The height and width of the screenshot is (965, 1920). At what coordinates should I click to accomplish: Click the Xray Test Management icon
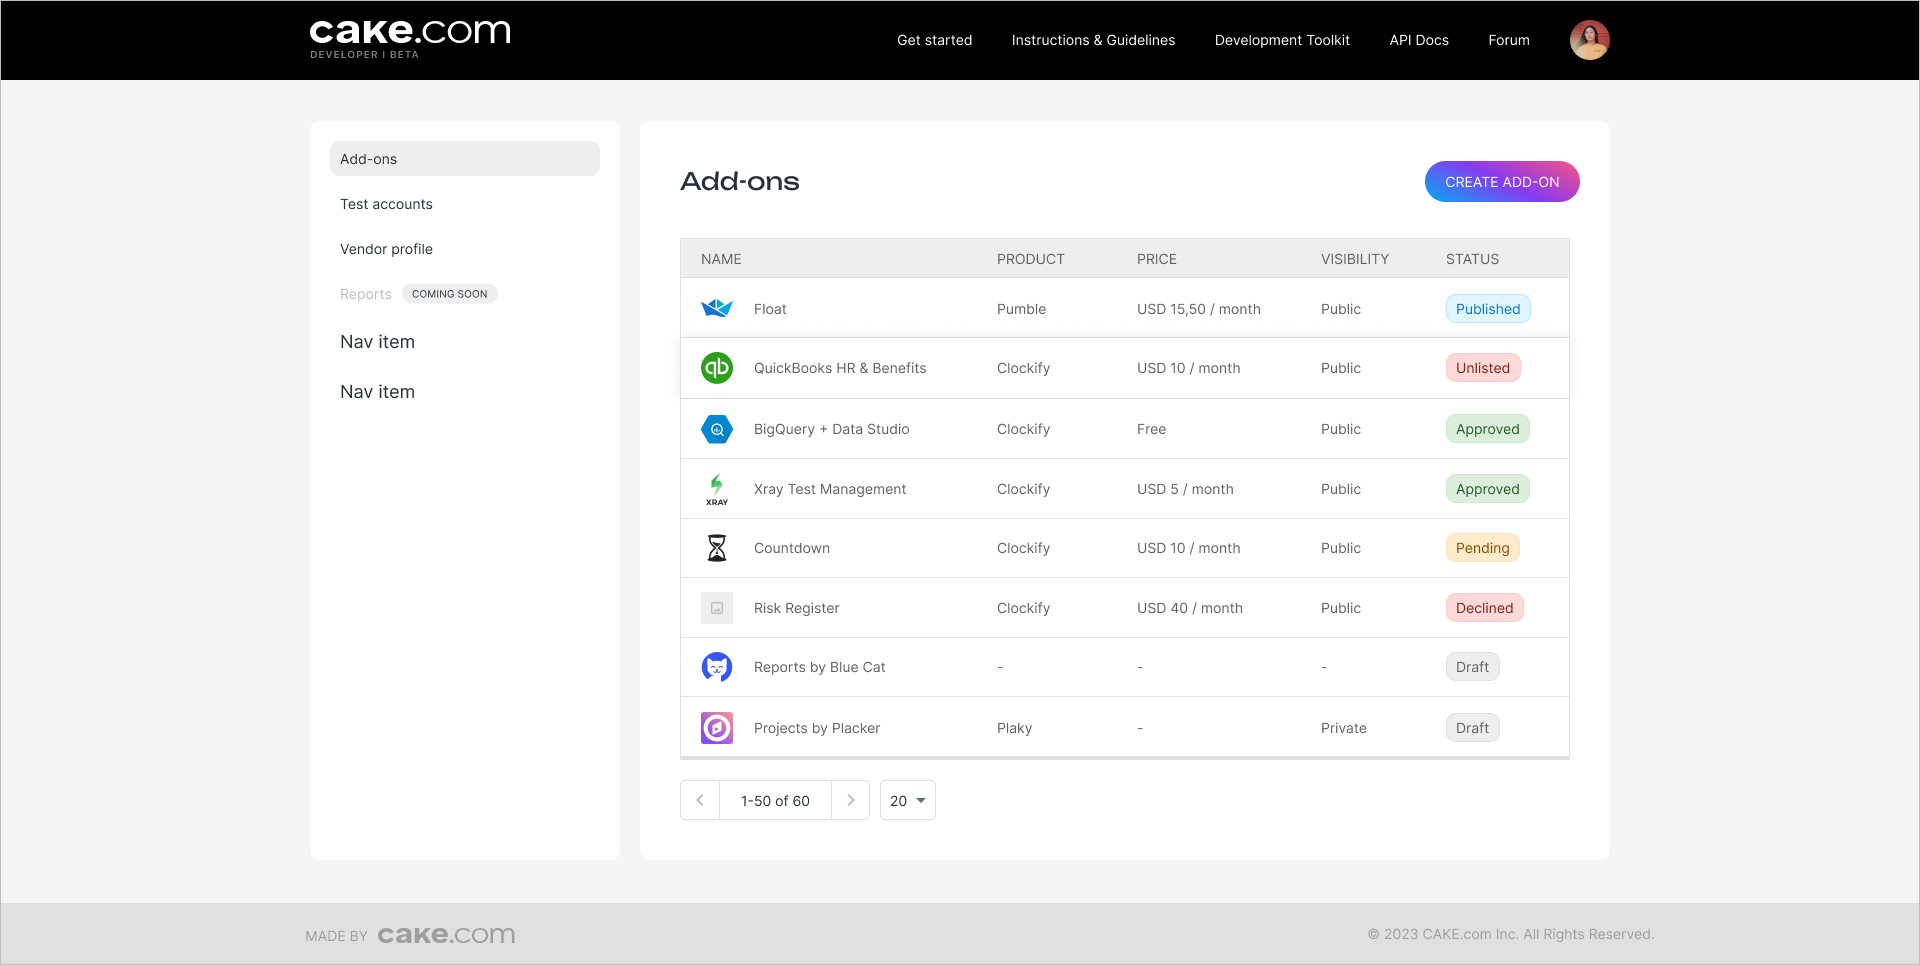(x=716, y=489)
